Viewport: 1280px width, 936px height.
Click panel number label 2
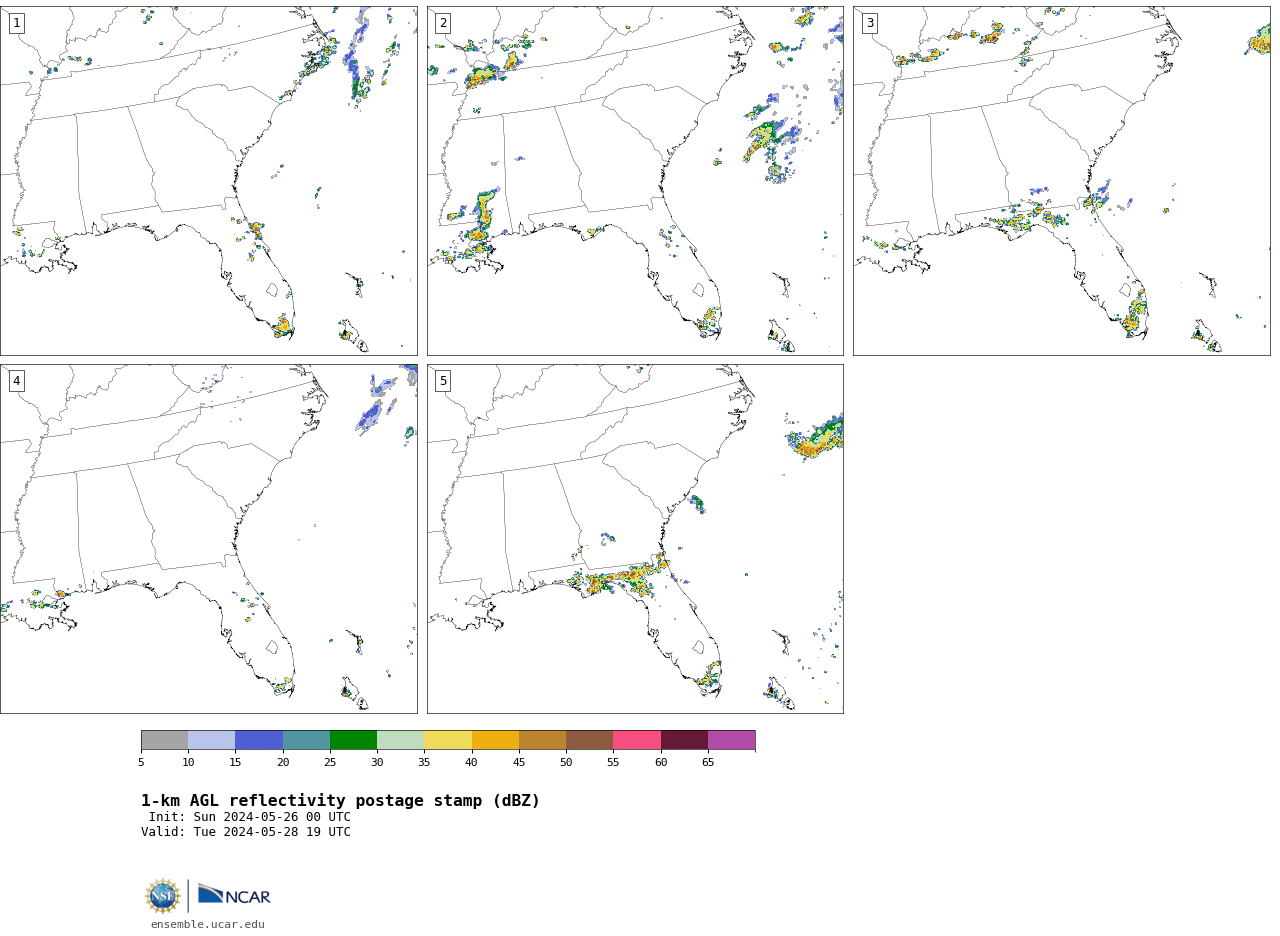tap(443, 23)
